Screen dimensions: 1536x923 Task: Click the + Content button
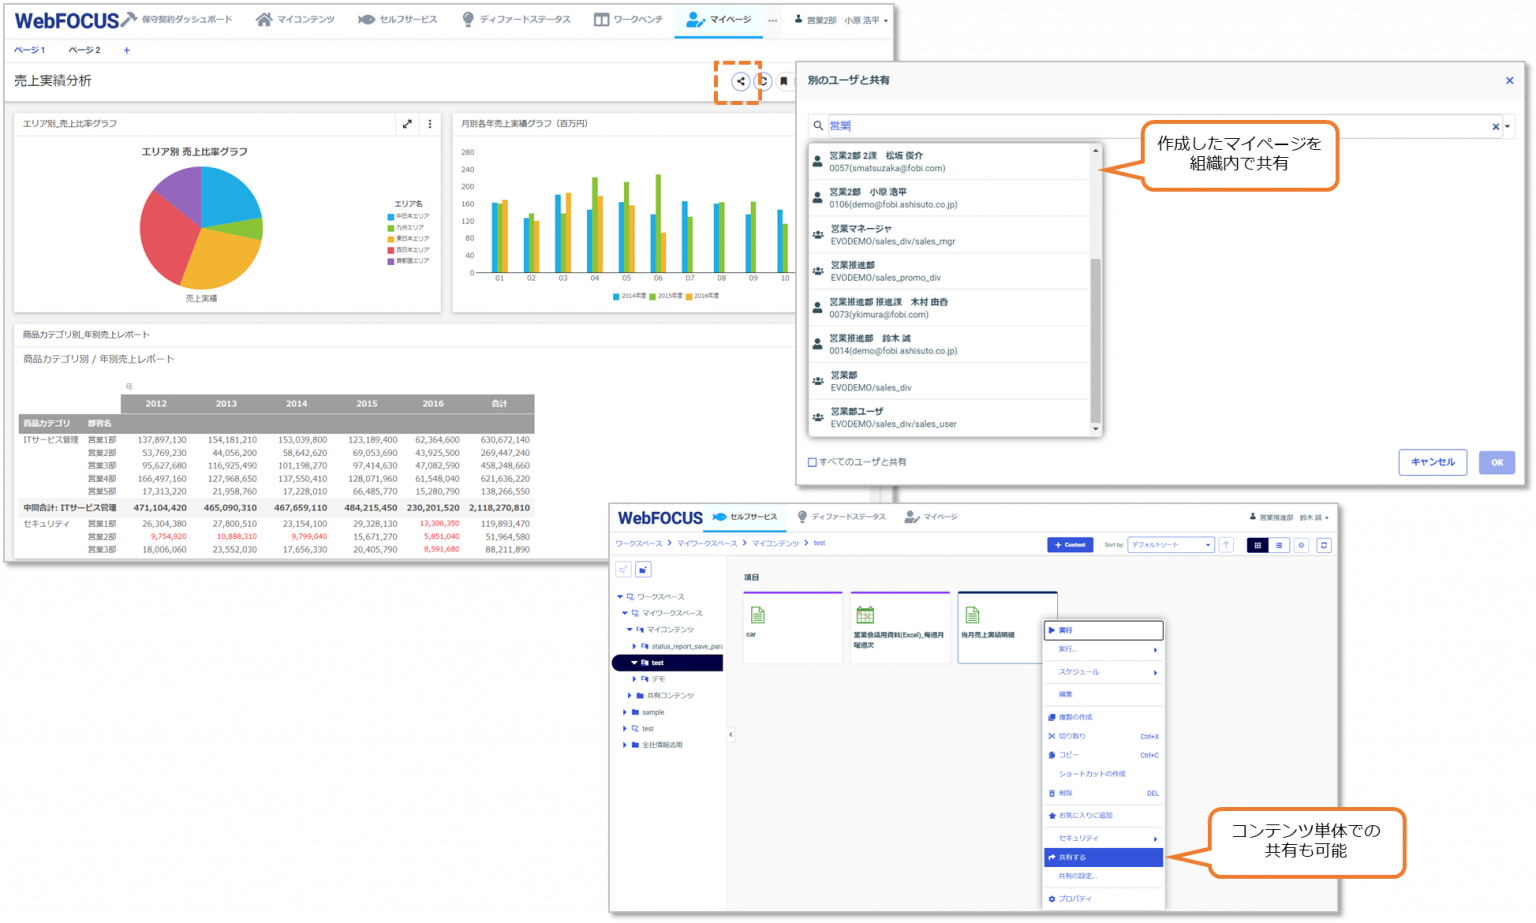(1070, 545)
